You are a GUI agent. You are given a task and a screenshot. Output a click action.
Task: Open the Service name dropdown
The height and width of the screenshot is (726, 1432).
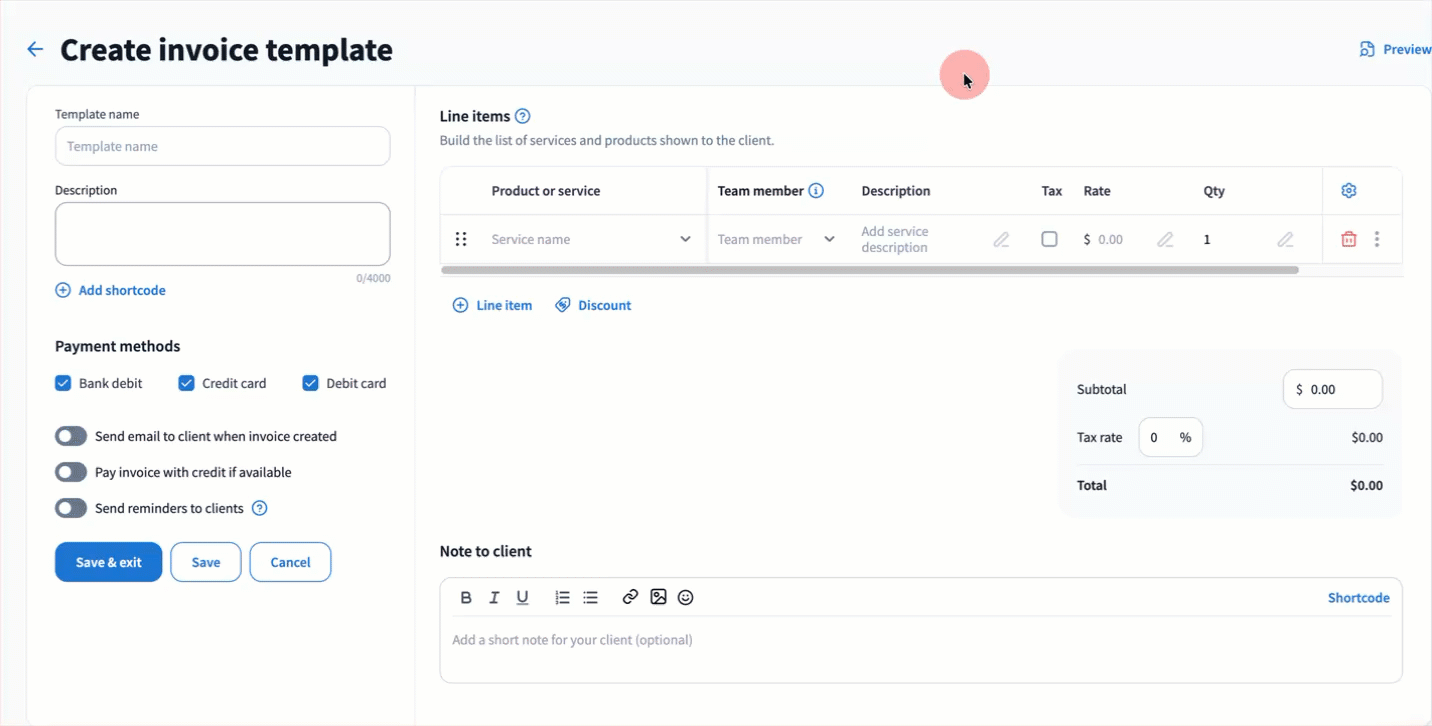(591, 239)
